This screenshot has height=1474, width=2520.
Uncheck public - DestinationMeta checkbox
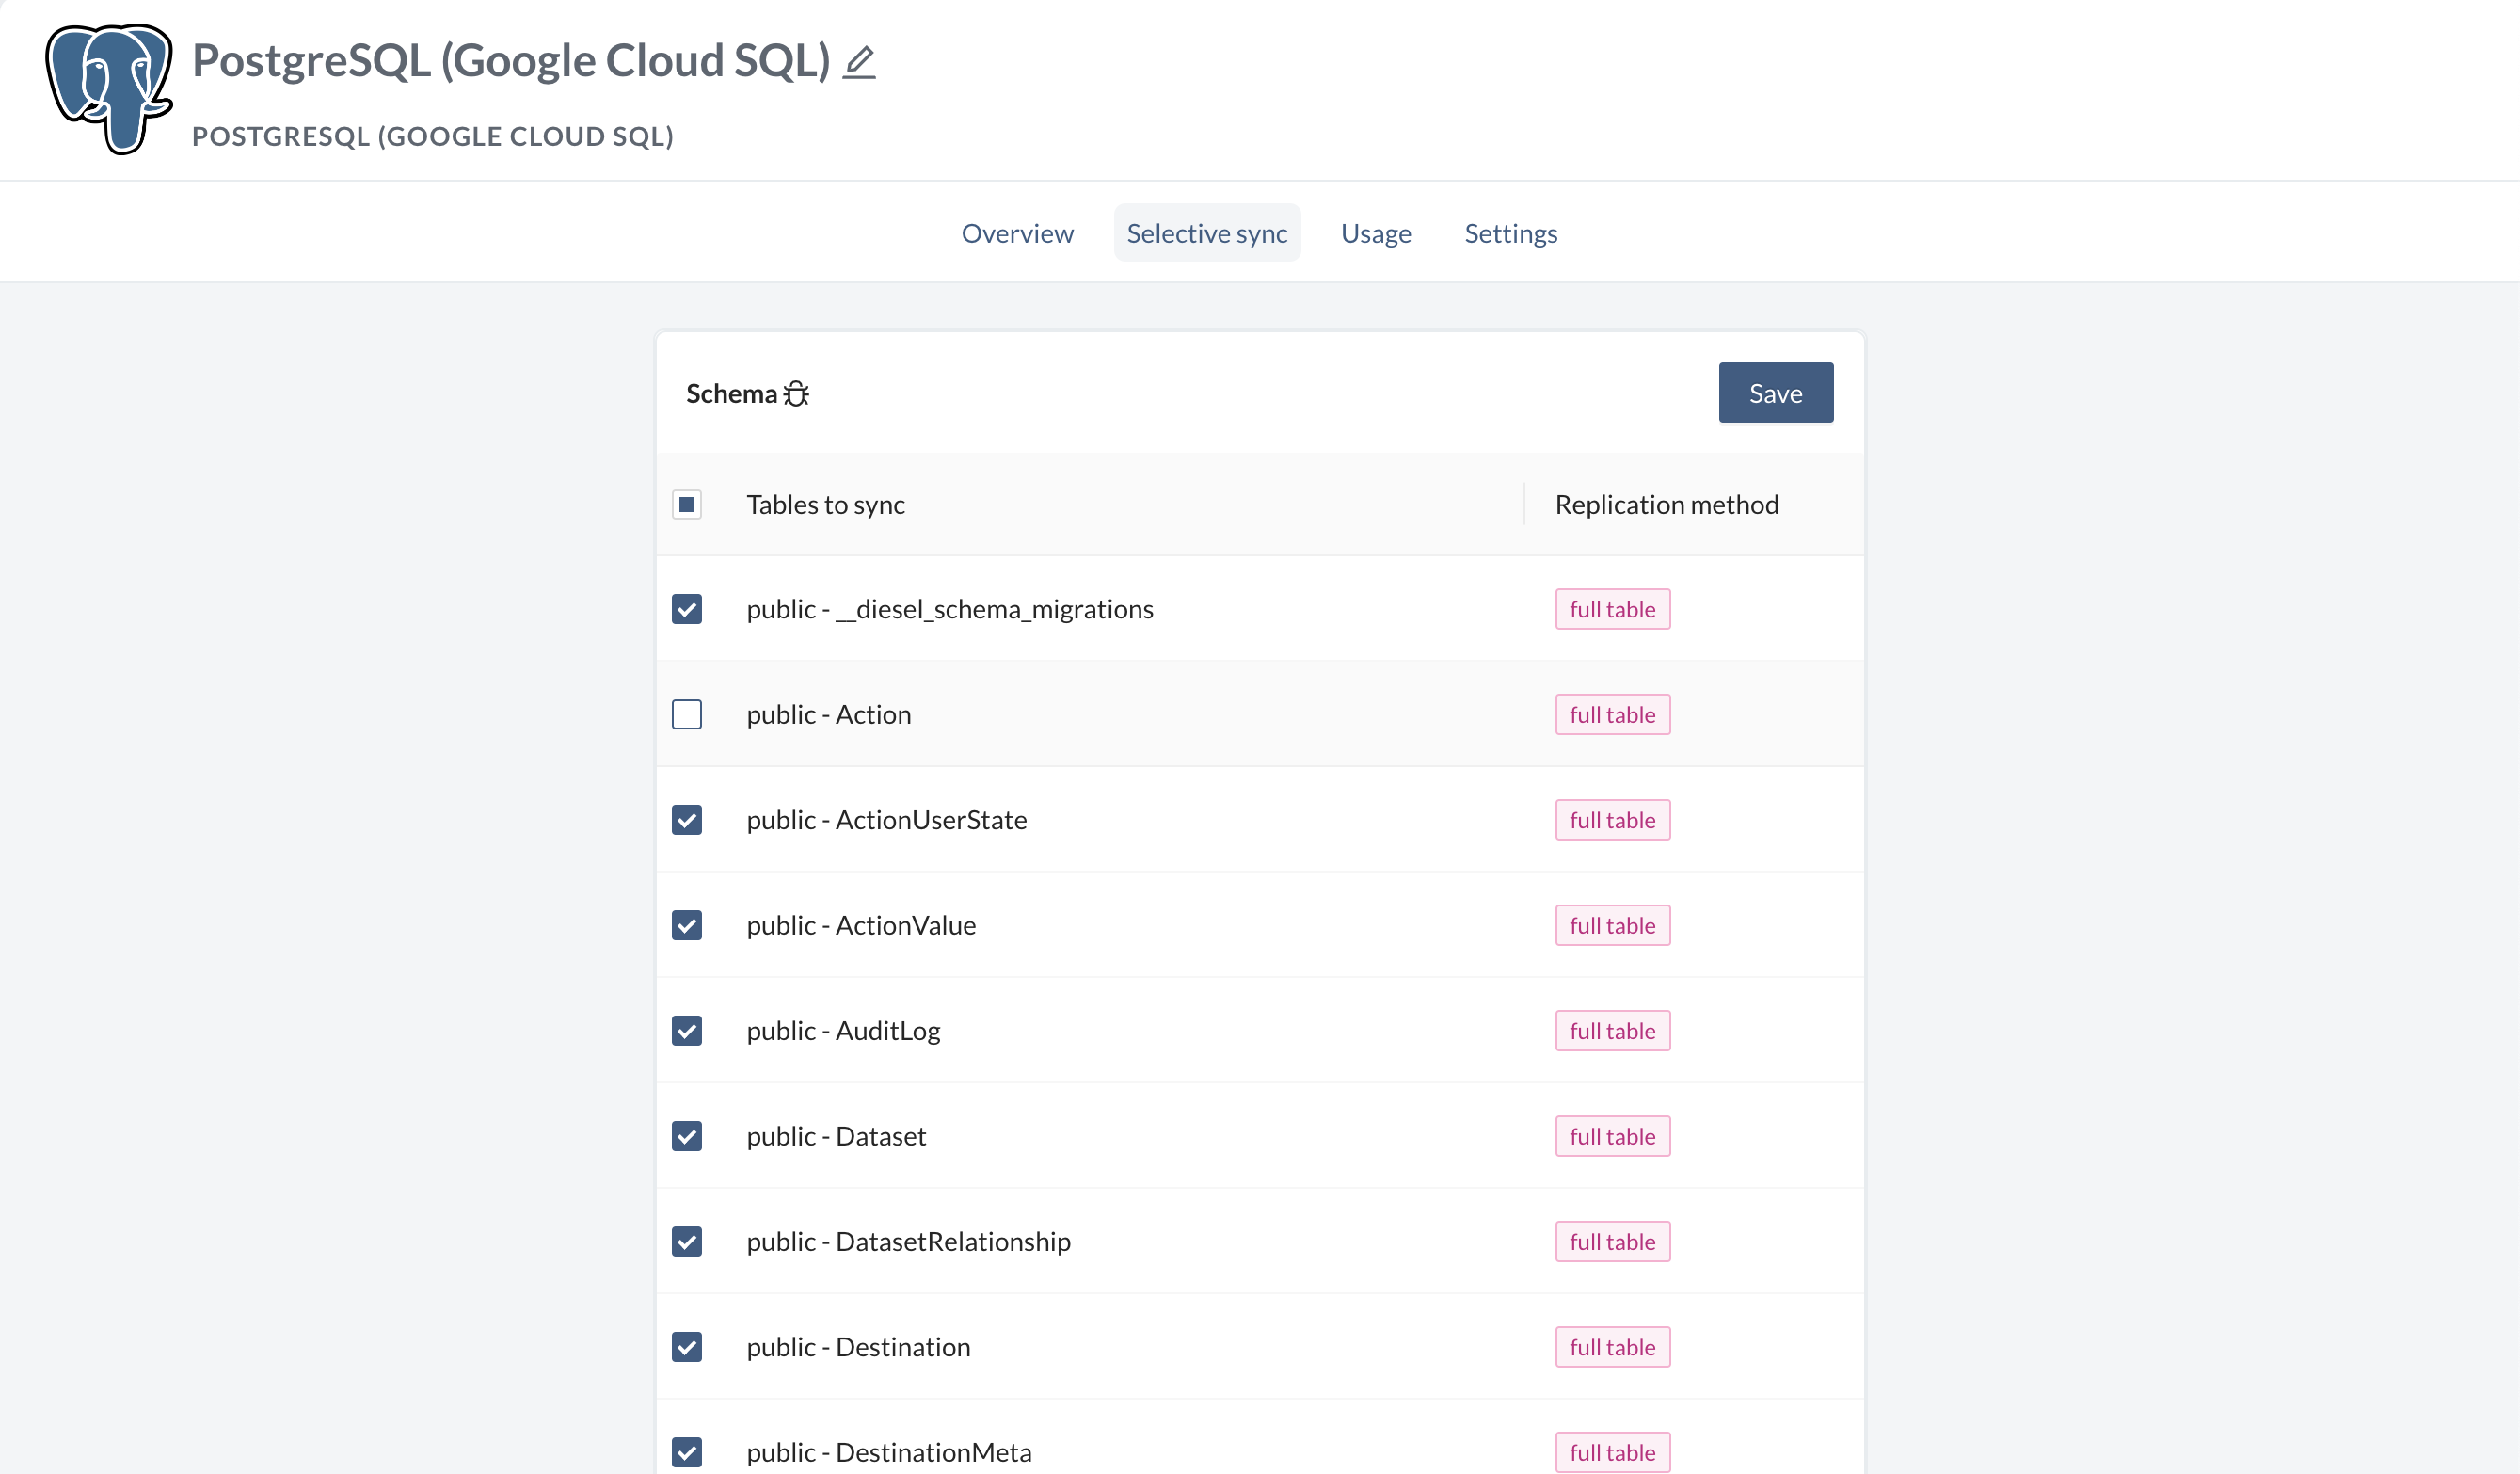[687, 1452]
